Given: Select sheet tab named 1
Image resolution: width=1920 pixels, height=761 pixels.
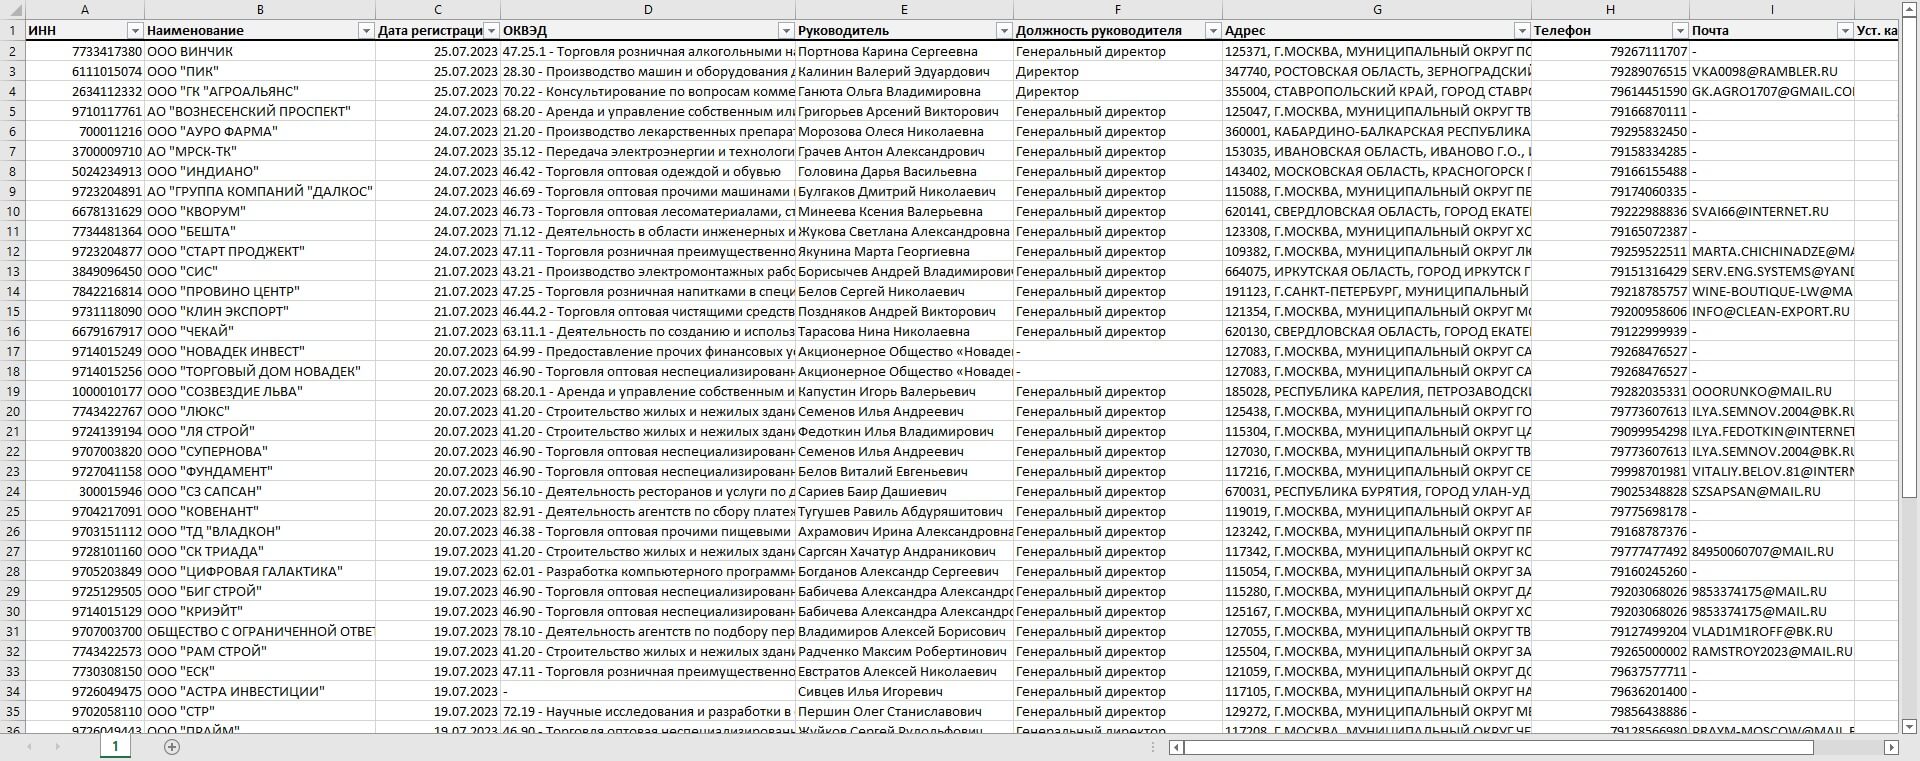Looking at the screenshot, I should tap(115, 746).
